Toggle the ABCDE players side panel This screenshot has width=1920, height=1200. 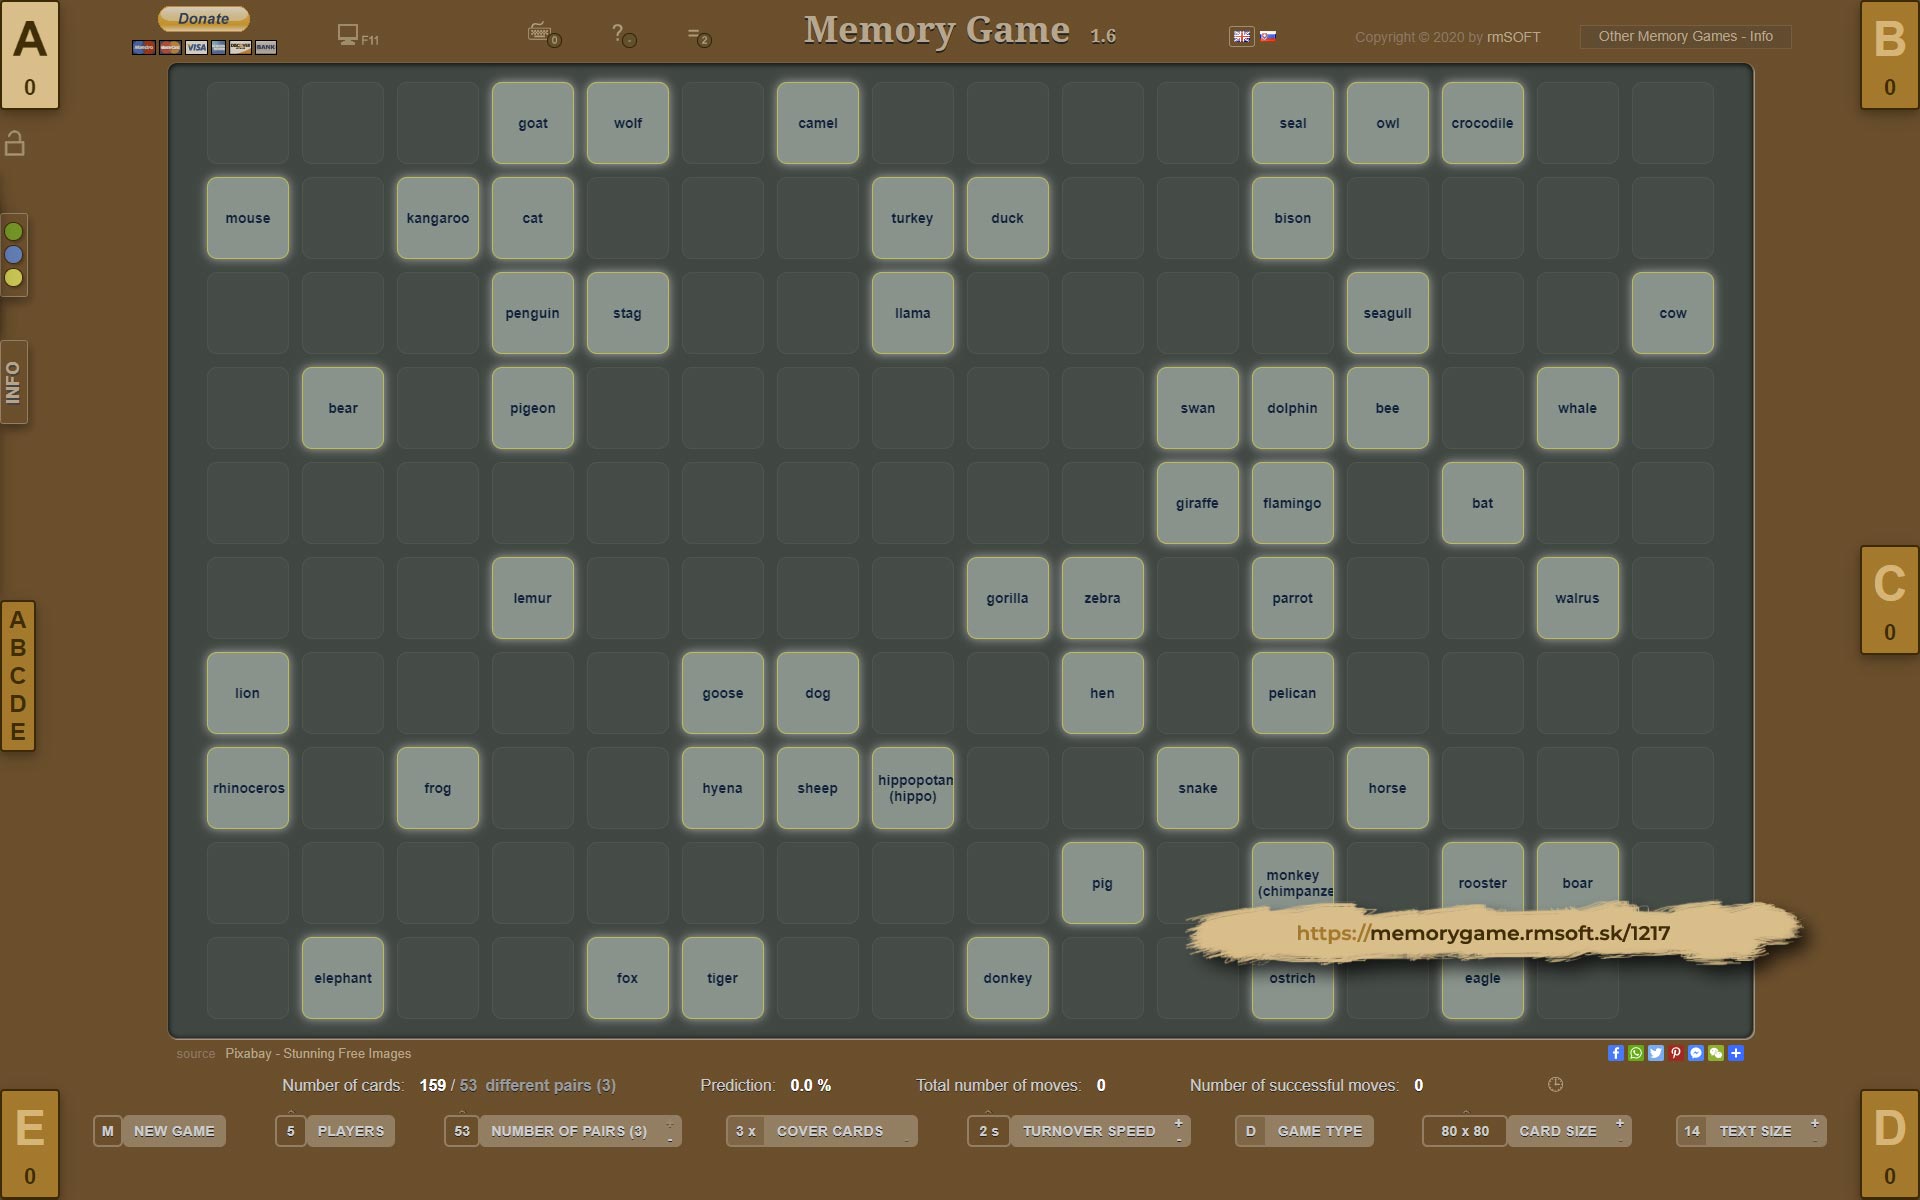point(18,676)
